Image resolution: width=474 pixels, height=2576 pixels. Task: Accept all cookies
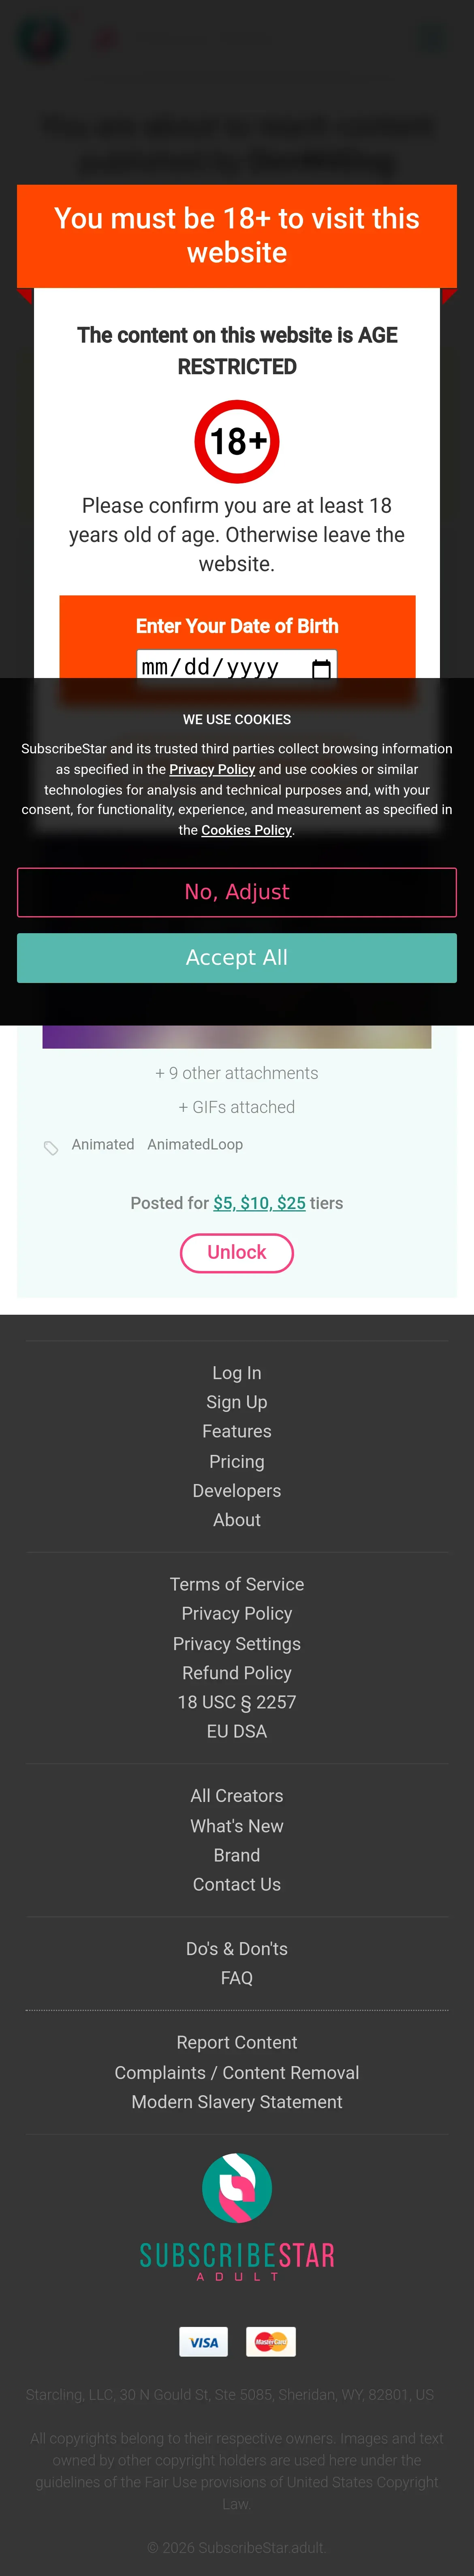(237, 957)
